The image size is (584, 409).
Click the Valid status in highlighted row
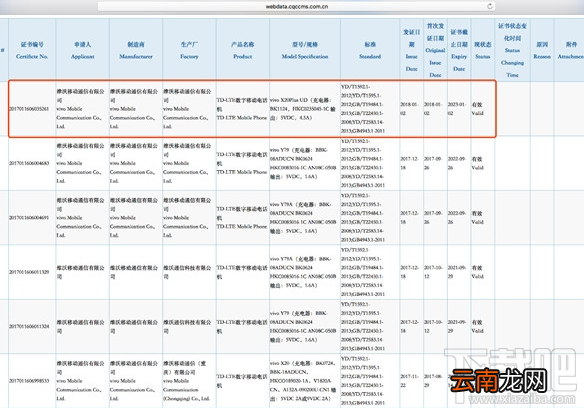[x=477, y=109]
